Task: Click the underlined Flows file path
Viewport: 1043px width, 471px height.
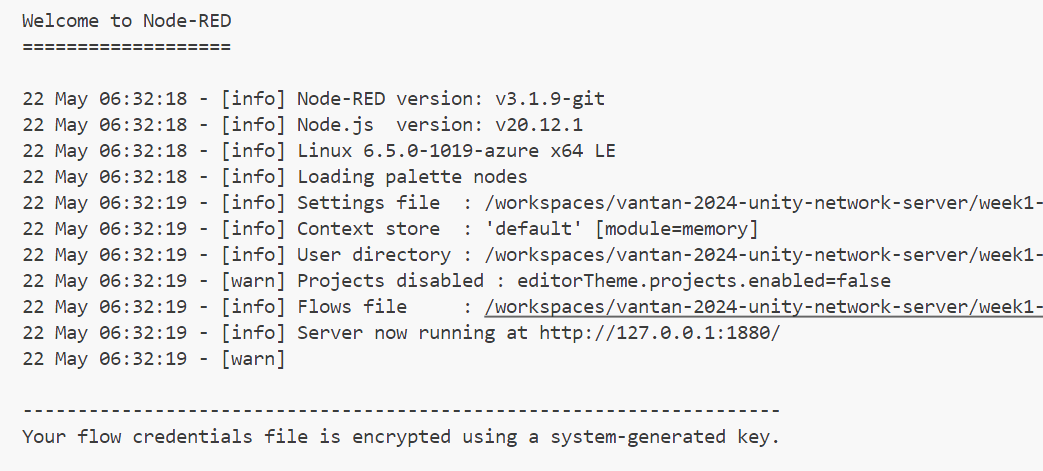Action: 763,307
